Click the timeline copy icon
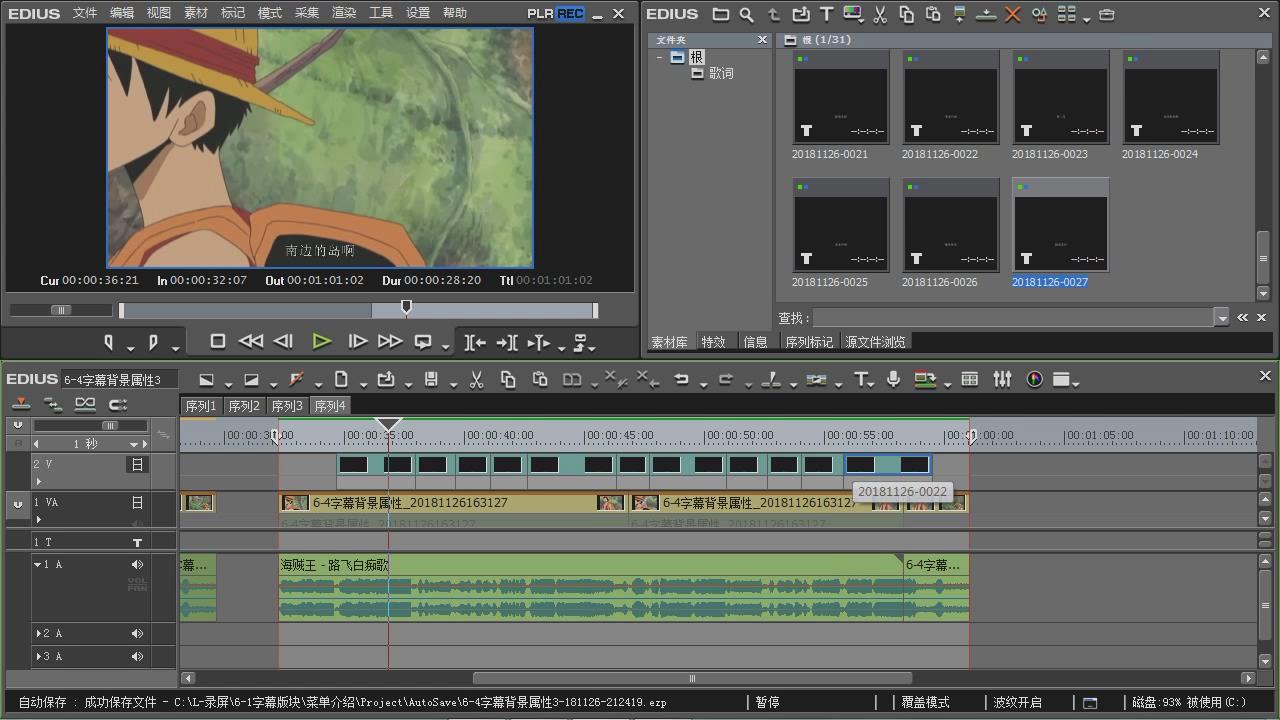The image size is (1280, 720). [x=508, y=379]
